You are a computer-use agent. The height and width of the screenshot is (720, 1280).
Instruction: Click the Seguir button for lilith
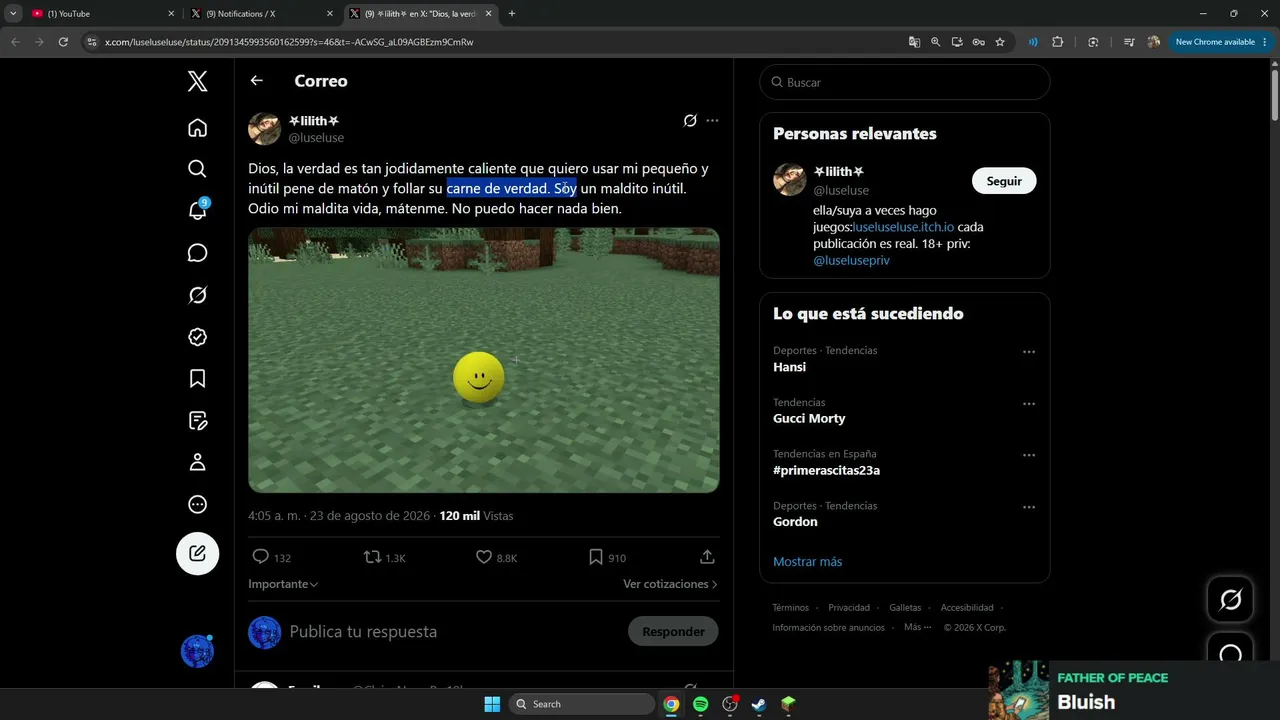(1004, 181)
